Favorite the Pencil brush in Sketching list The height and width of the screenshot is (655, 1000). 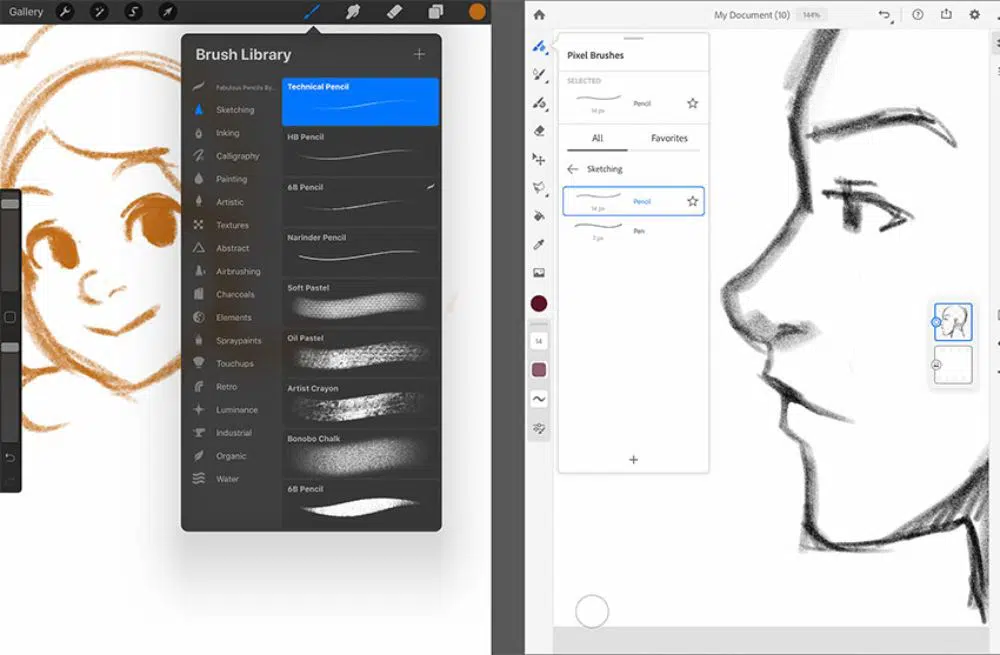692,201
